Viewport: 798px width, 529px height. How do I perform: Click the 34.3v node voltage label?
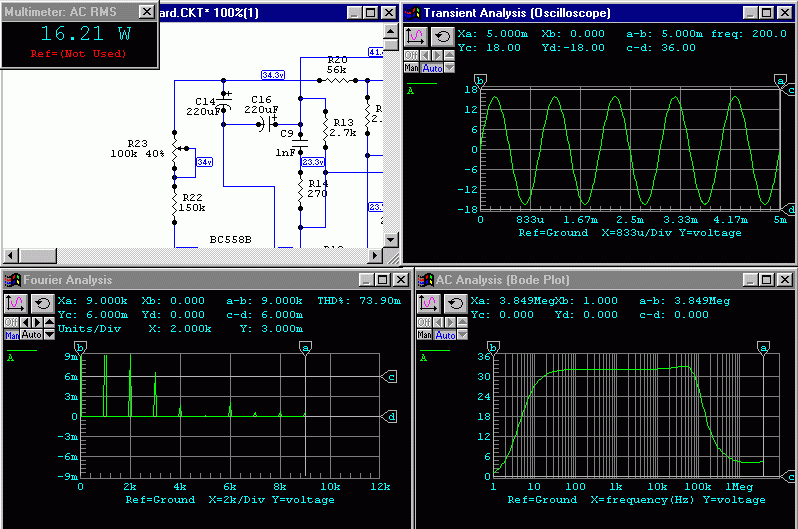tap(273, 75)
